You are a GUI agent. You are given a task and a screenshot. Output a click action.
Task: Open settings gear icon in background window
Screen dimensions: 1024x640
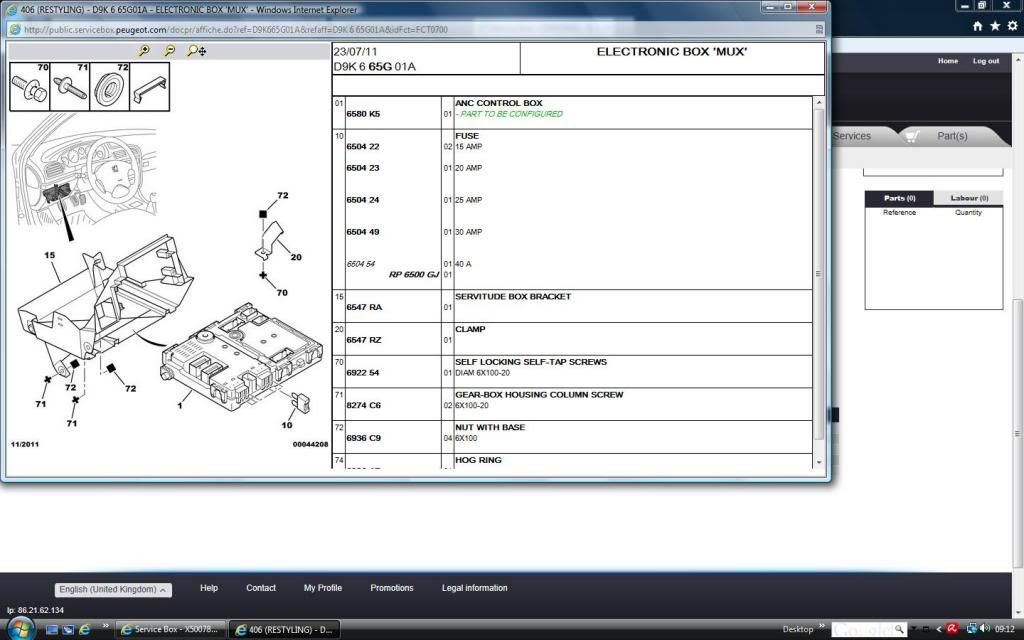point(1012,25)
